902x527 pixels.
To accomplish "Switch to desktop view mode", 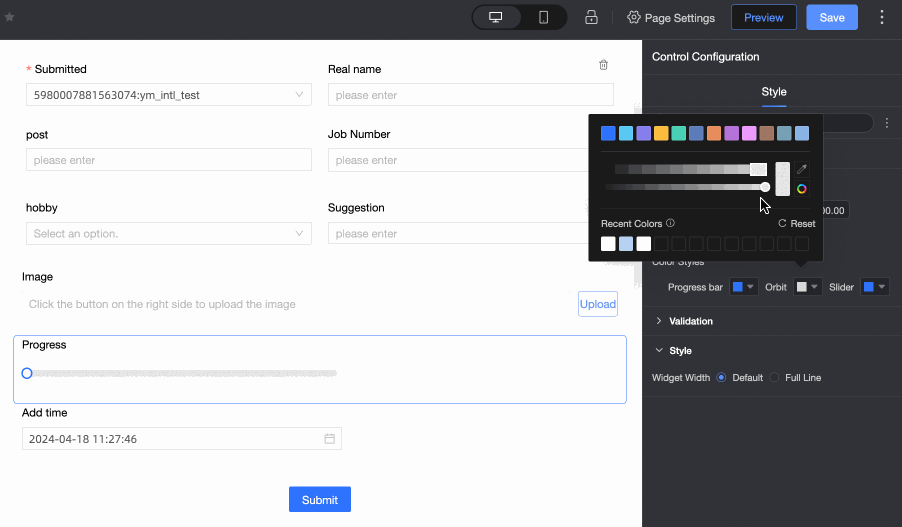I will point(496,17).
